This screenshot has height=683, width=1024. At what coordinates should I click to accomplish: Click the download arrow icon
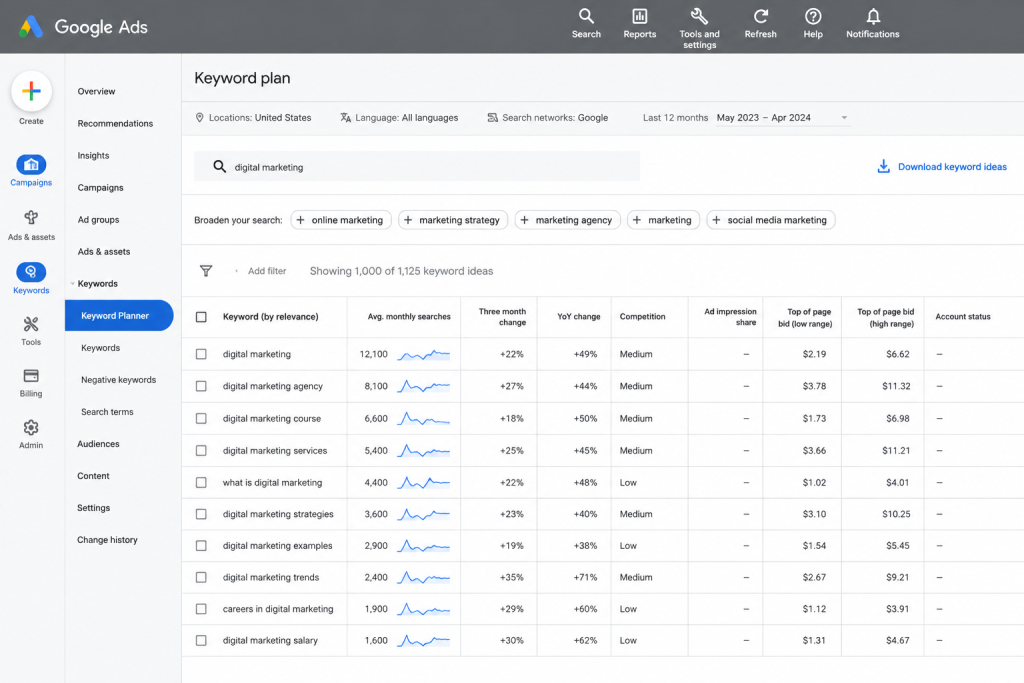(x=883, y=167)
